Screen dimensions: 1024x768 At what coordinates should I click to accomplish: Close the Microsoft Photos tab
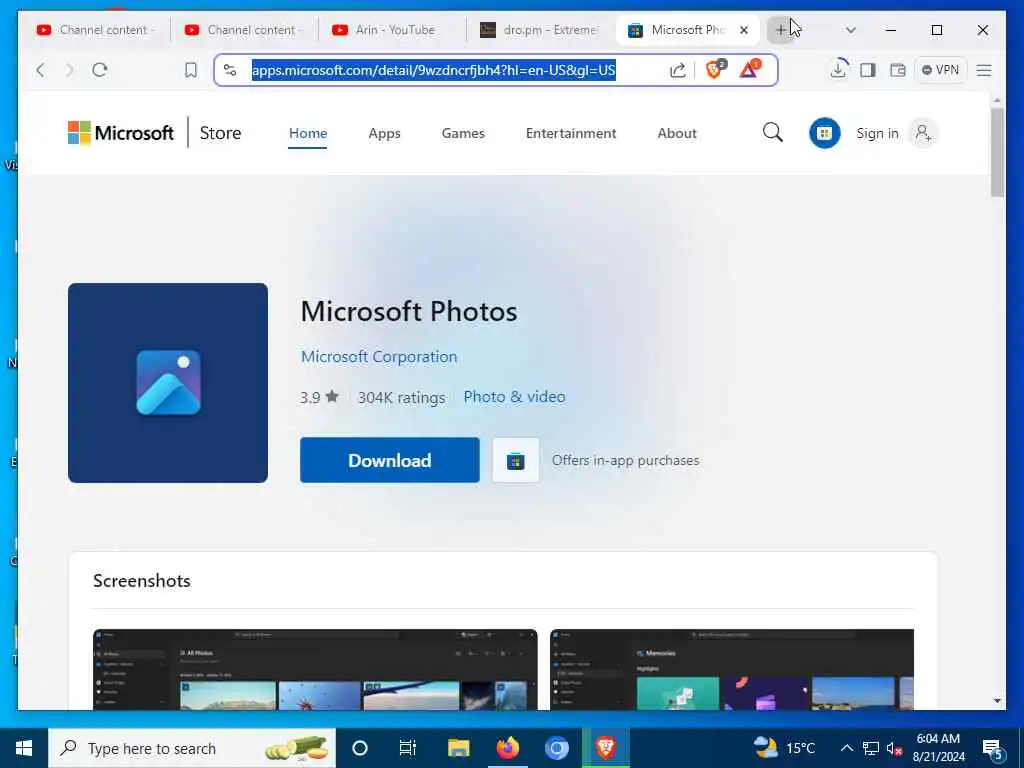[x=744, y=30]
